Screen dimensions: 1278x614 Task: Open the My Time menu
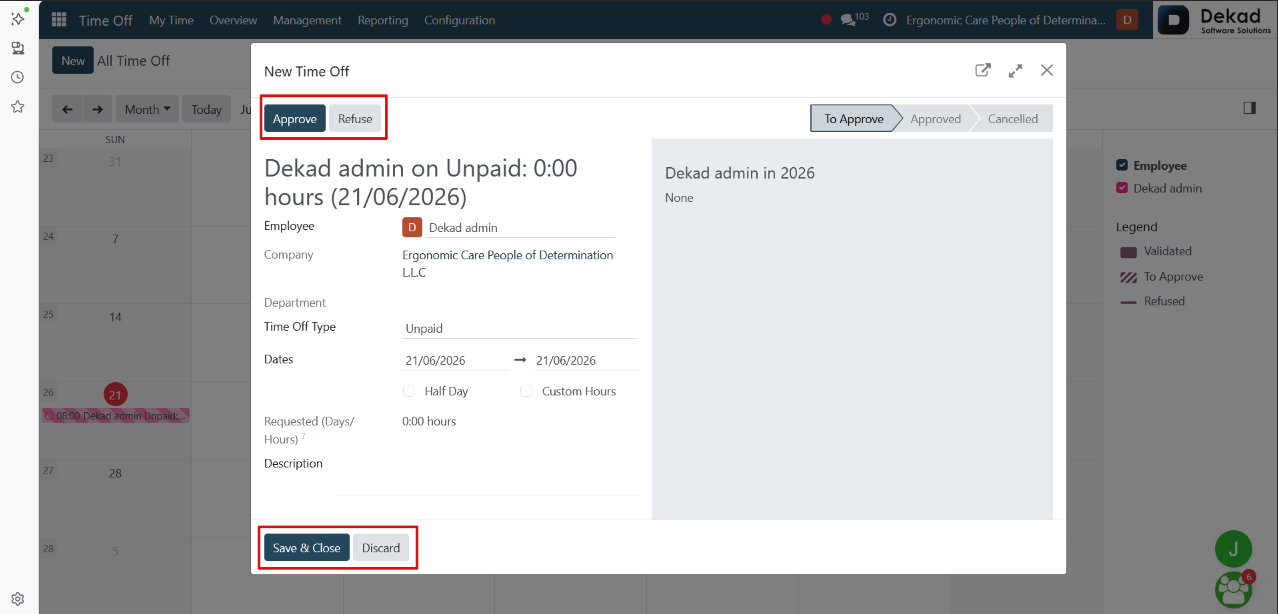coord(171,20)
